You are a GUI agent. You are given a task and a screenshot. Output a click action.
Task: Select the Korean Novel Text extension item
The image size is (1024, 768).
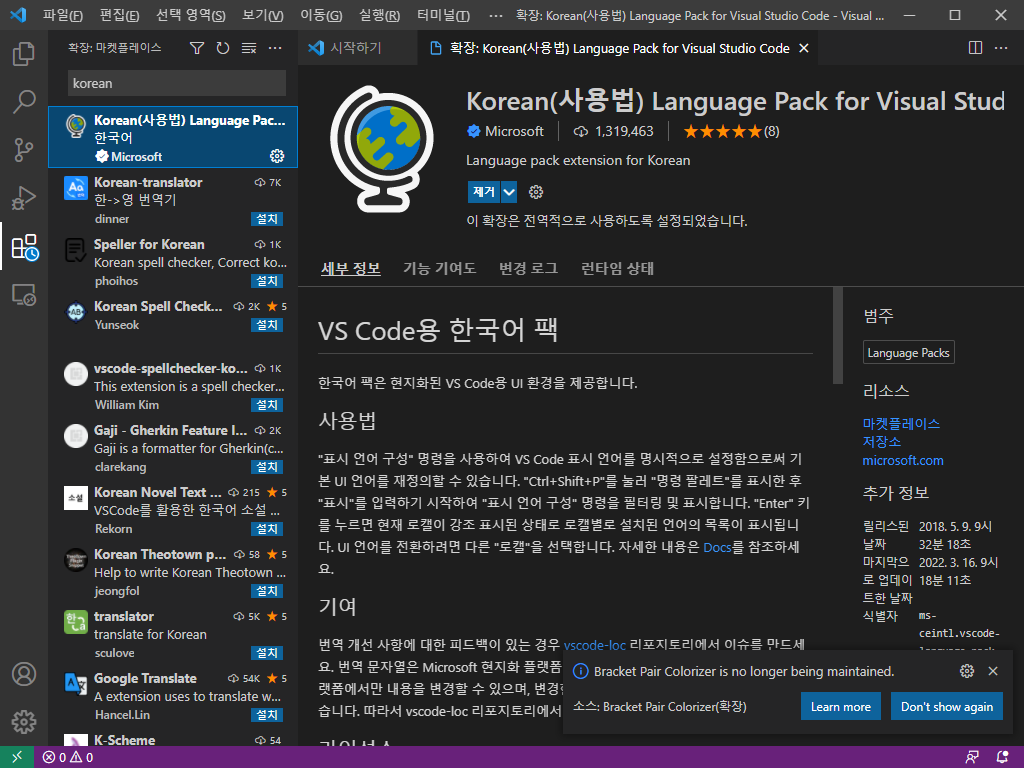click(173, 510)
